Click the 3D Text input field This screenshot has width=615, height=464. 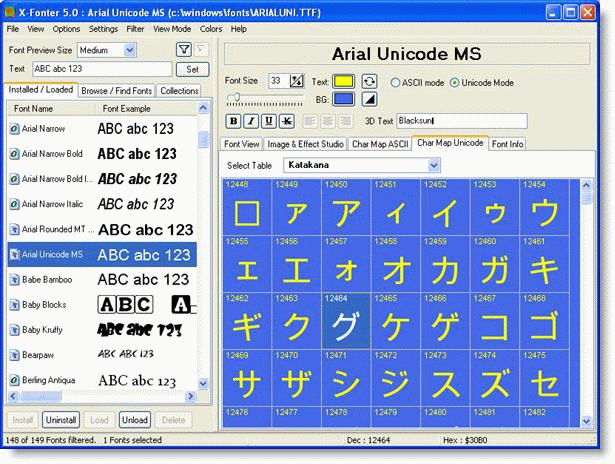(462, 121)
